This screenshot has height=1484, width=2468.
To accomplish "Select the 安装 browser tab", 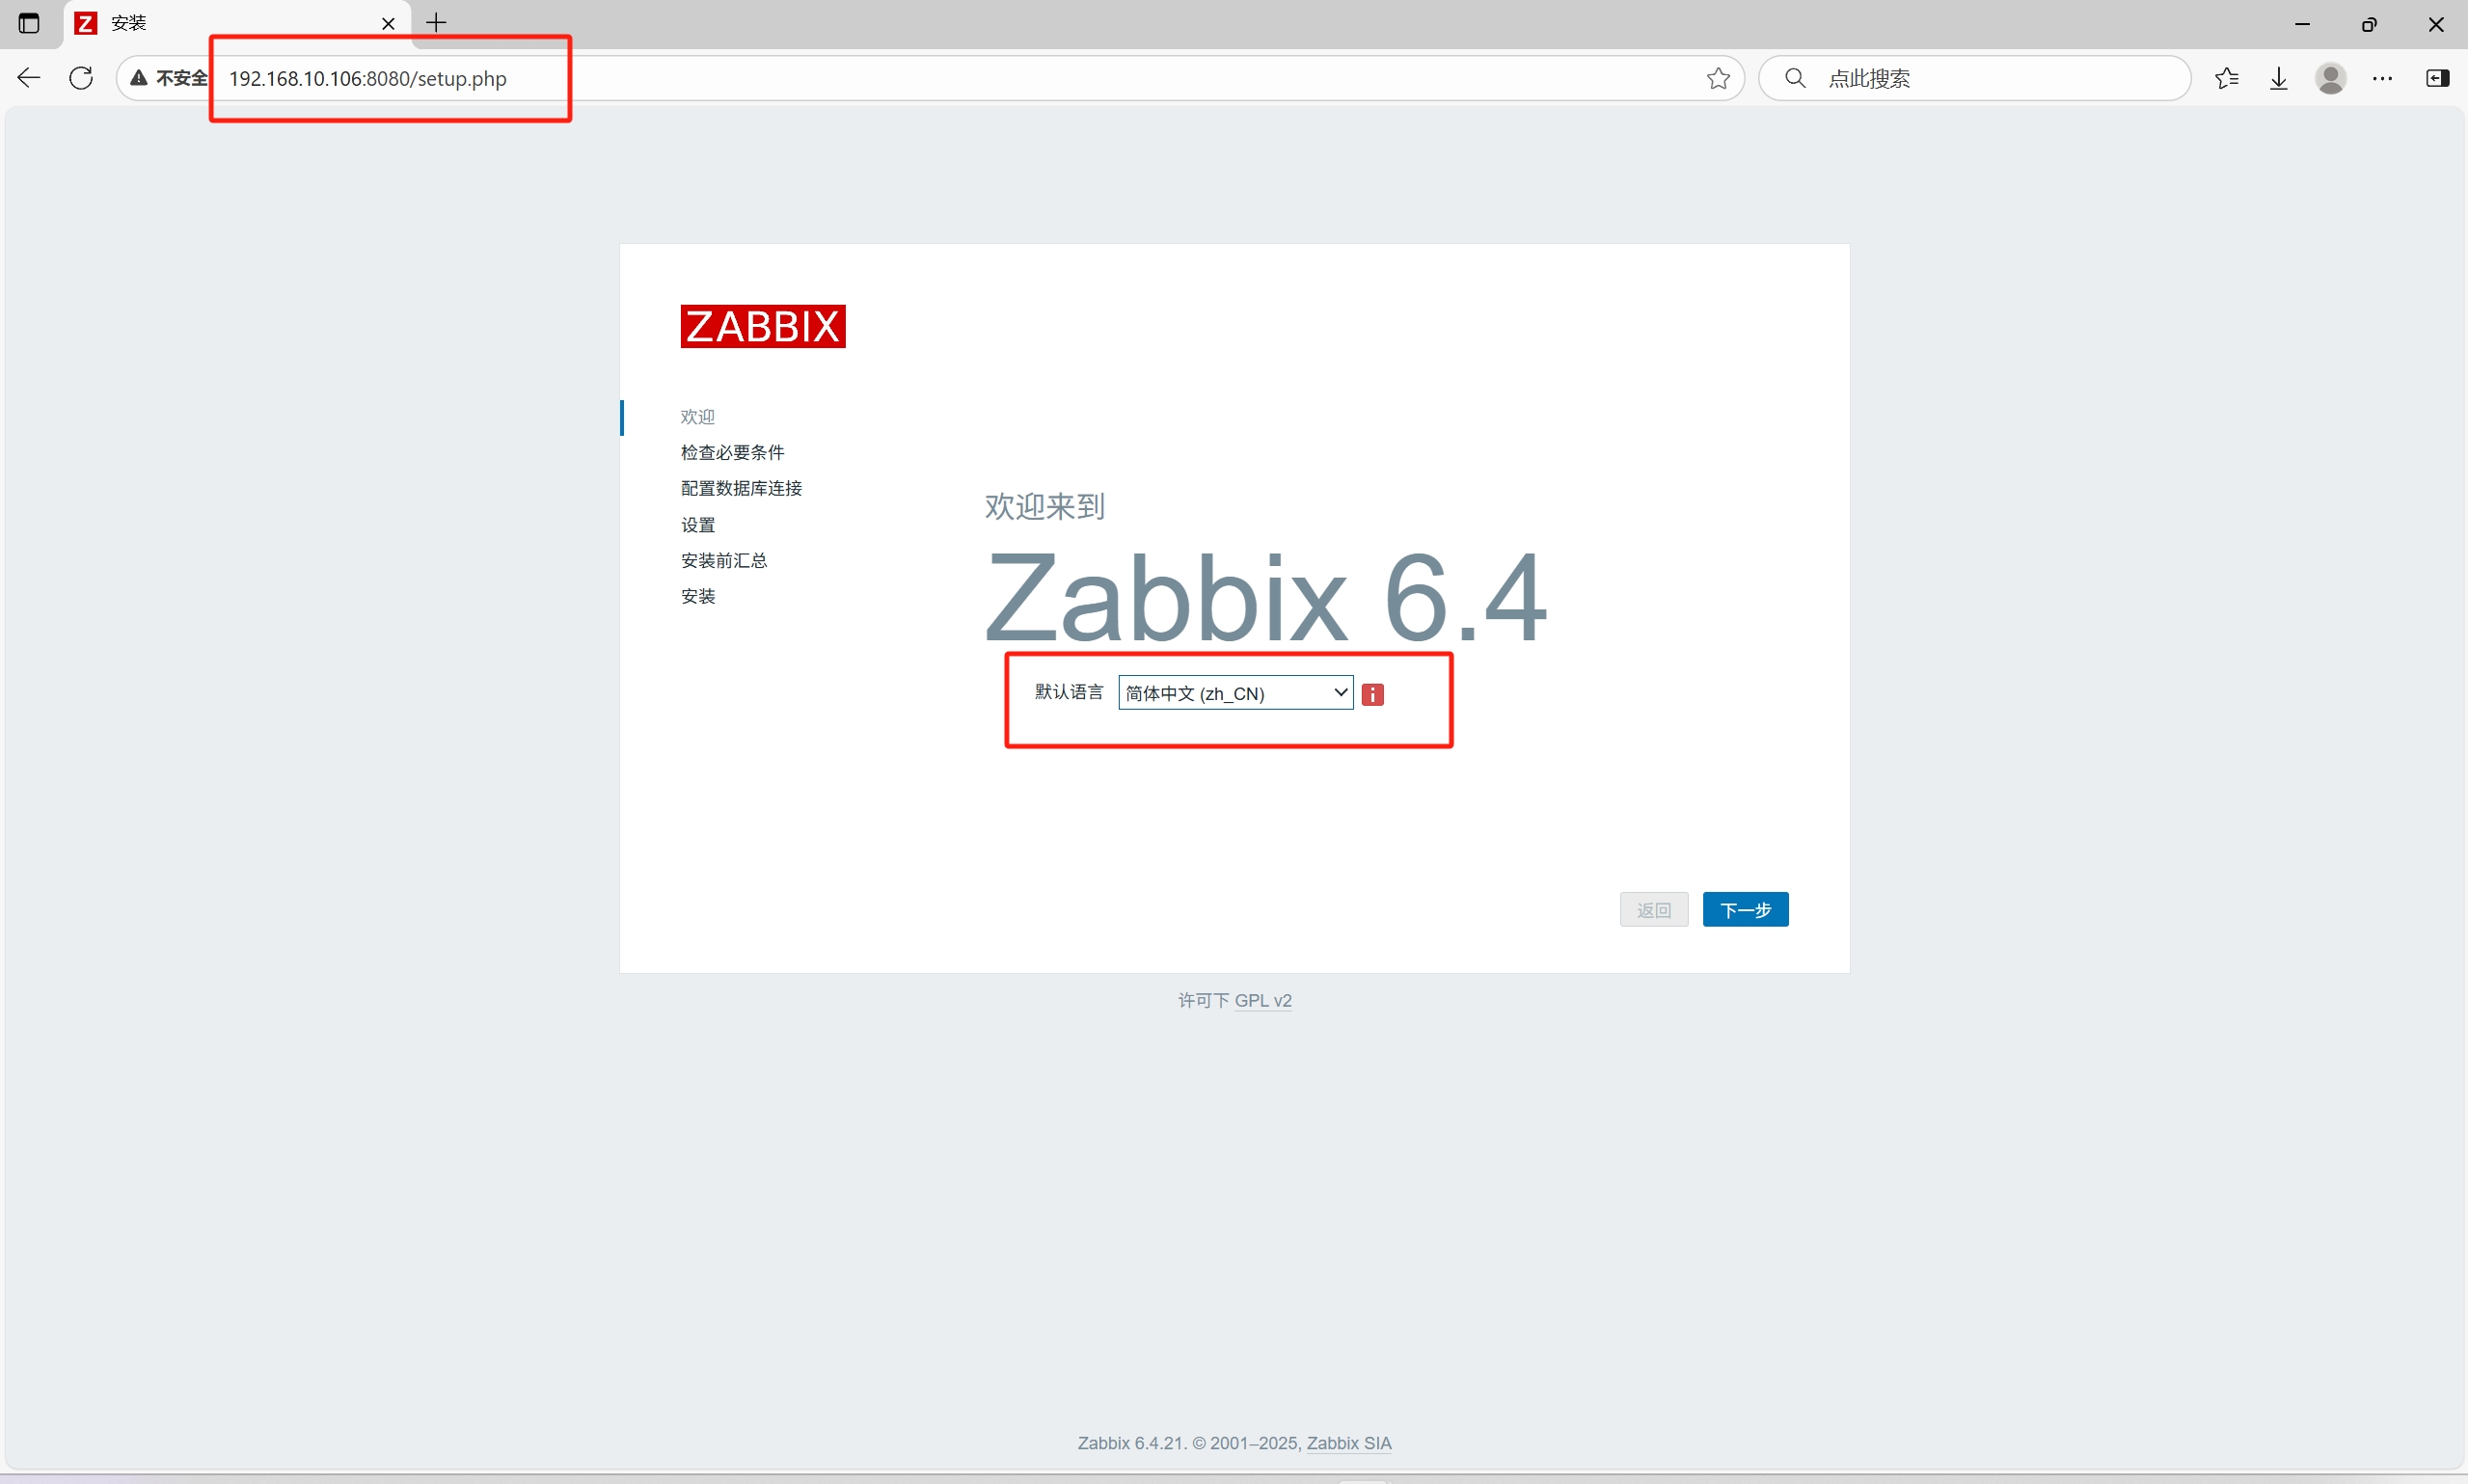I will coord(237,23).
